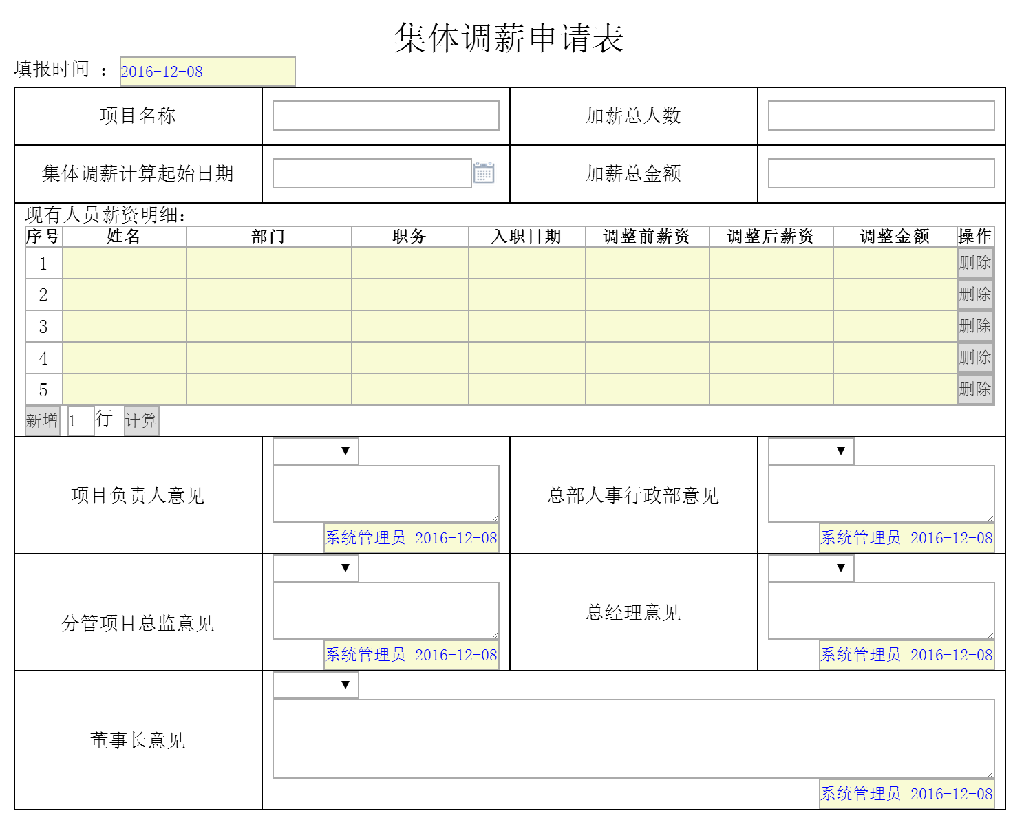The height and width of the screenshot is (833, 1024).
Task: Delete row 5 with its 删除 button
Action: coord(975,389)
